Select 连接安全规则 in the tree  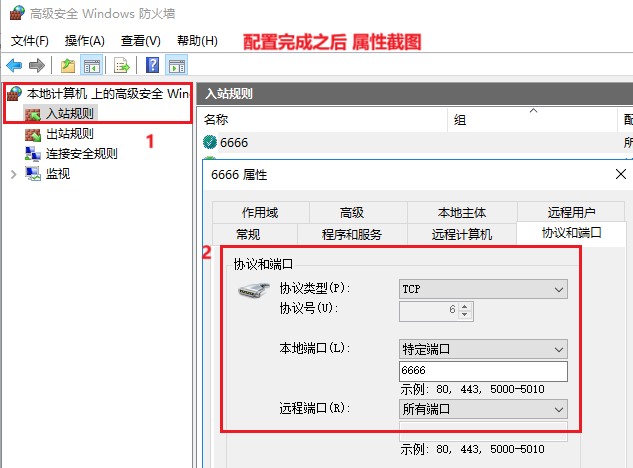tap(82, 153)
